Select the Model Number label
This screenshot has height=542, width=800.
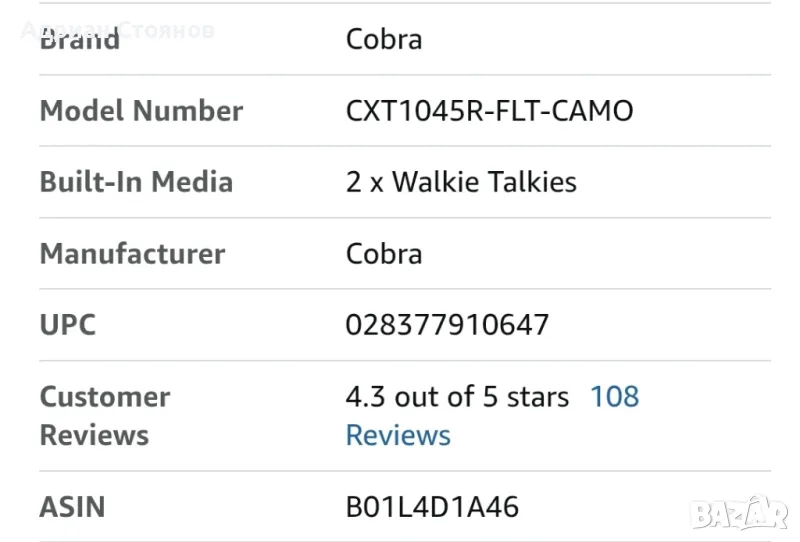141,111
